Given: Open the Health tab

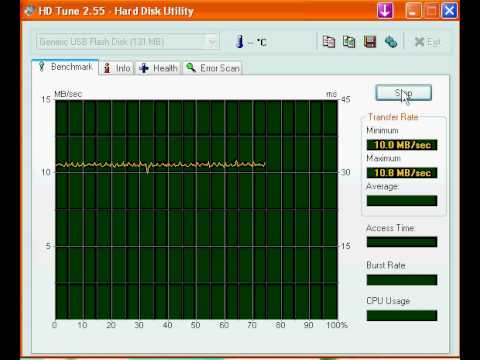Looking at the screenshot, I should (x=159, y=68).
